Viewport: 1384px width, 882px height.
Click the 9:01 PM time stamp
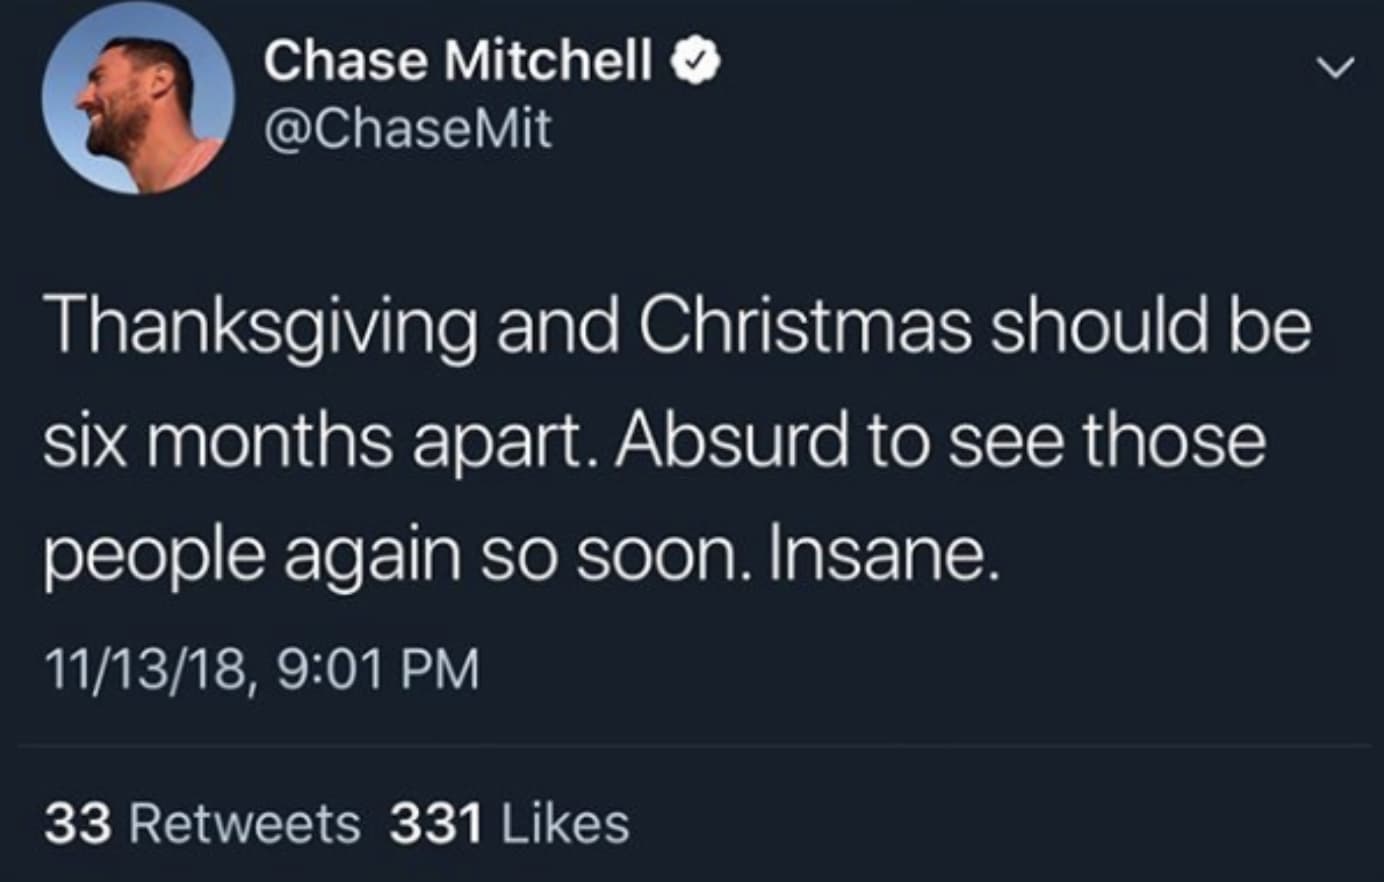(x=377, y=668)
